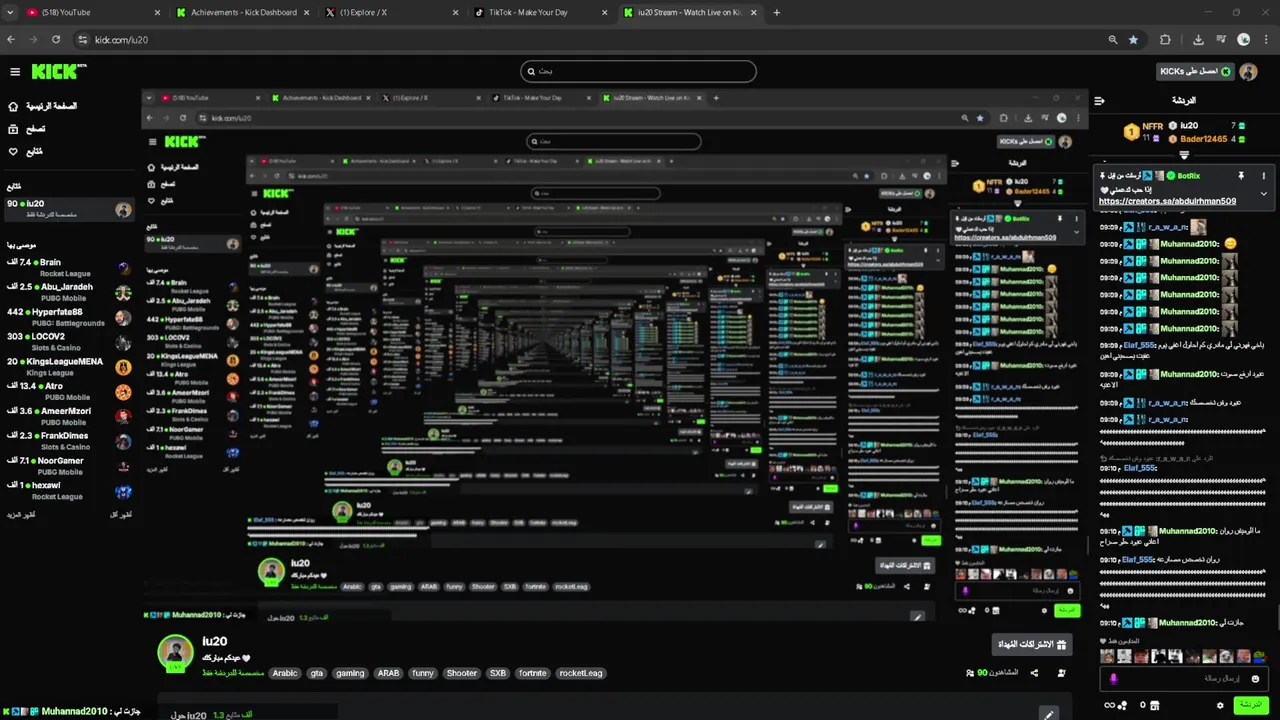The height and width of the screenshot is (720, 1280).
Task: Click the gaming stream tag
Action: coord(350,673)
